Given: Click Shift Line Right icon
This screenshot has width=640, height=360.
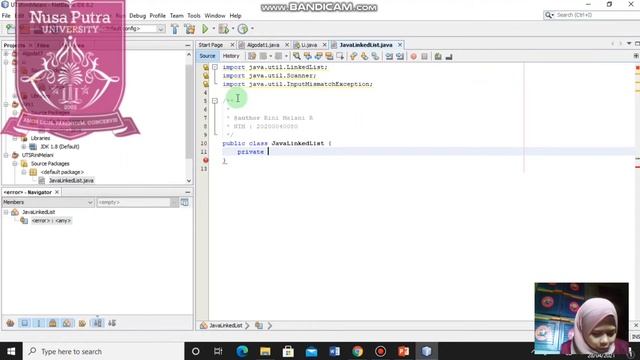Looking at the screenshot, I should coord(400,56).
